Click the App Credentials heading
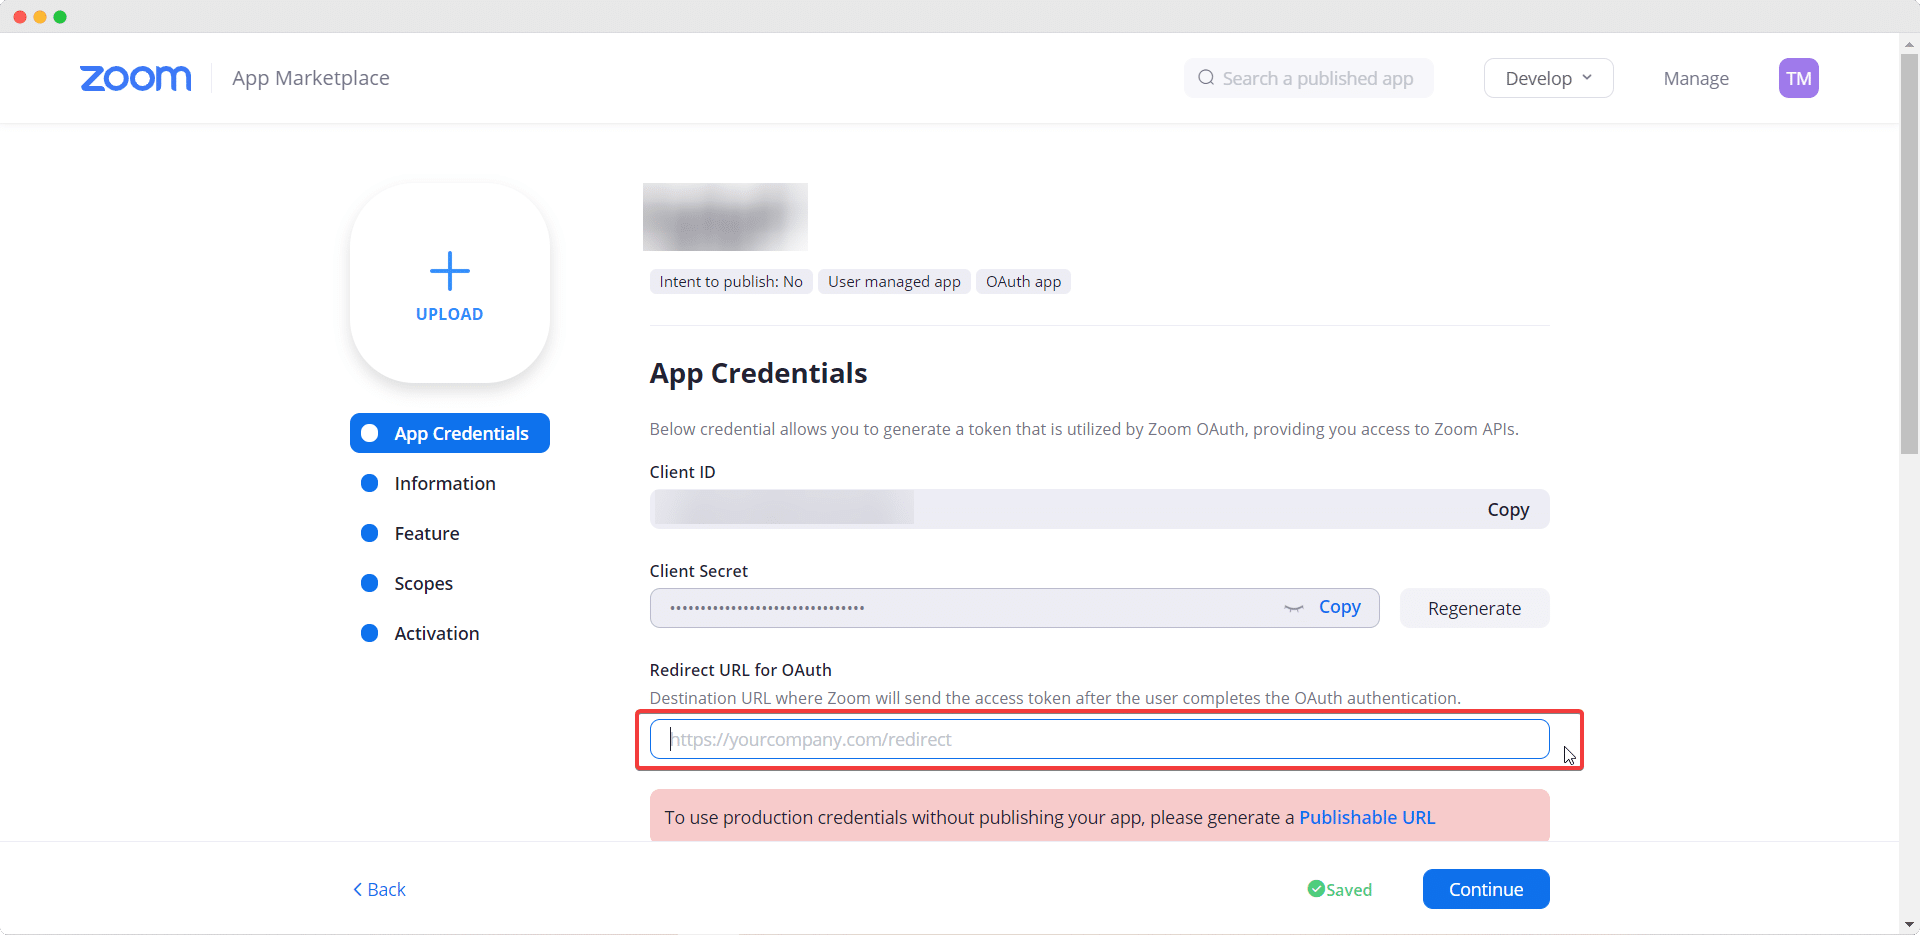The width and height of the screenshot is (1920, 935). point(758,373)
